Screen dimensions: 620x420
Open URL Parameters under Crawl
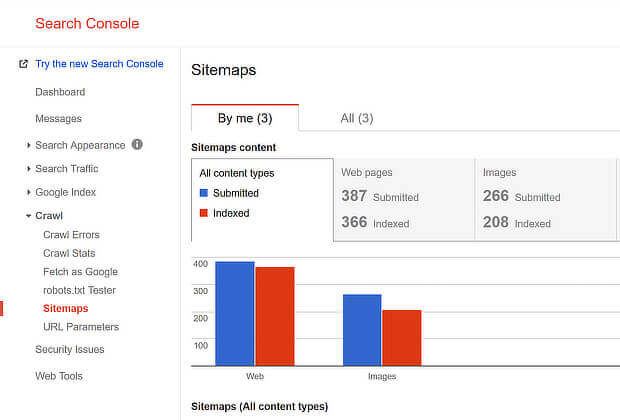pyautogui.click(x=81, y=327)
